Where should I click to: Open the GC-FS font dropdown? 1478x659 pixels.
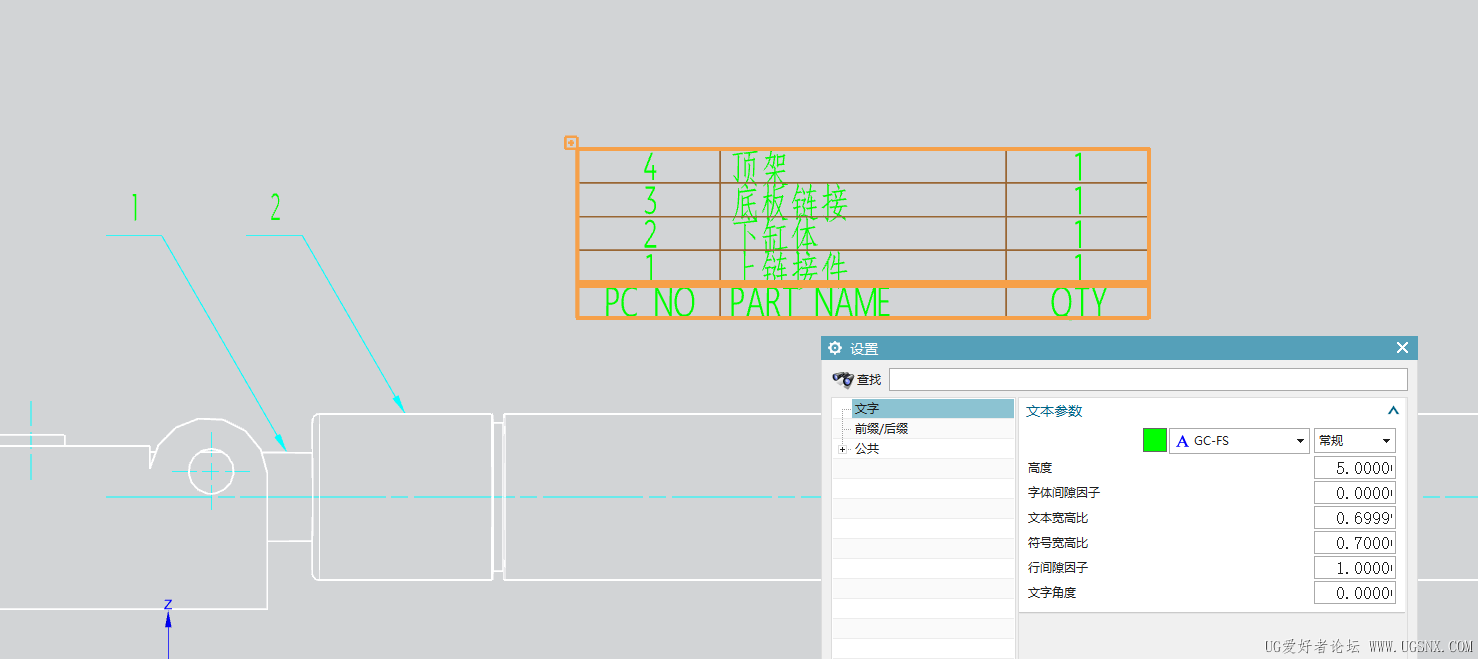point(1239,440)
